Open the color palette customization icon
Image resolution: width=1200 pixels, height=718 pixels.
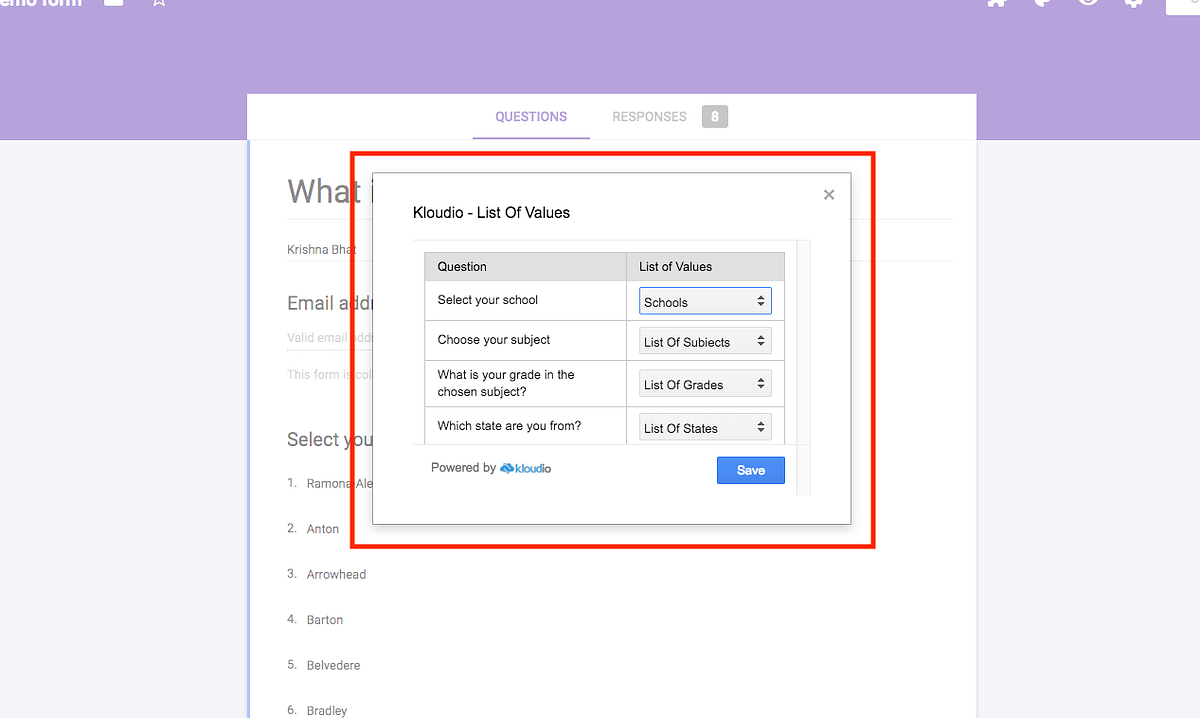tap(1041, 2)
